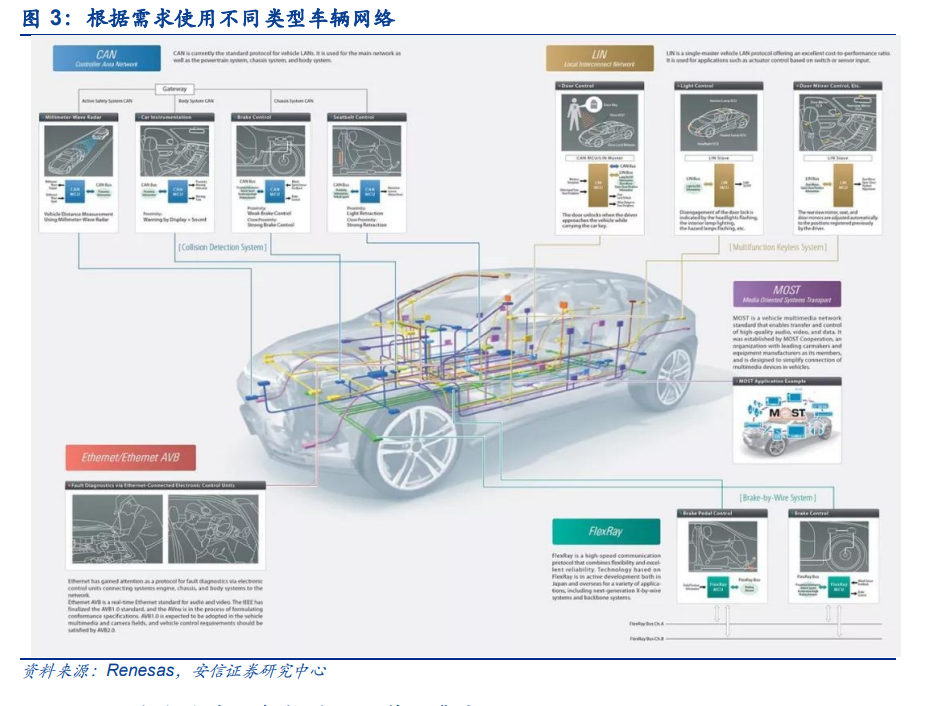Image resolution: width=944 pixels, height=706 pixels.
Task: Click the Fault Diagnostics via Ethernet header bar
Action: [x=165, y=485]
